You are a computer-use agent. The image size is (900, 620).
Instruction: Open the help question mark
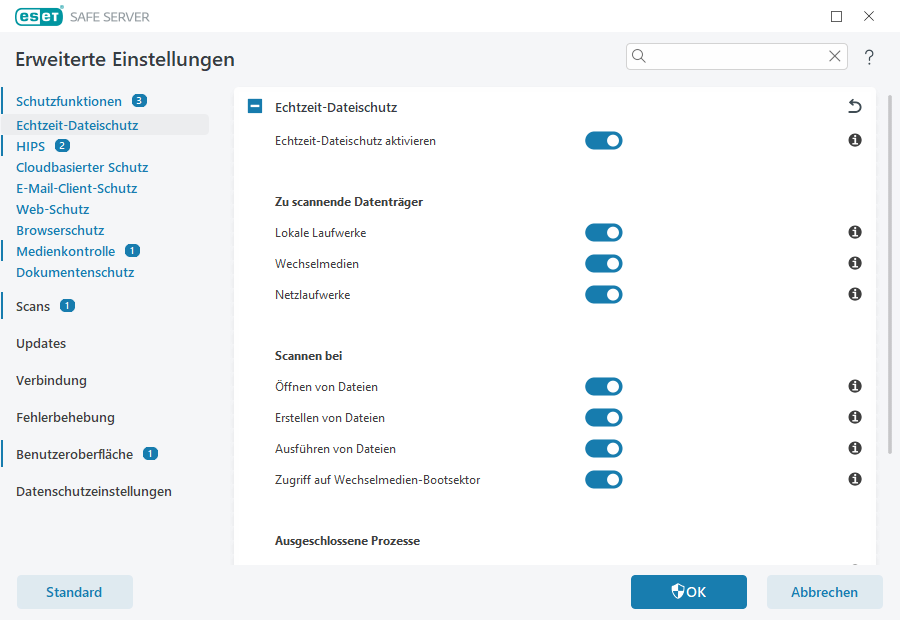(x=869, y=57)
